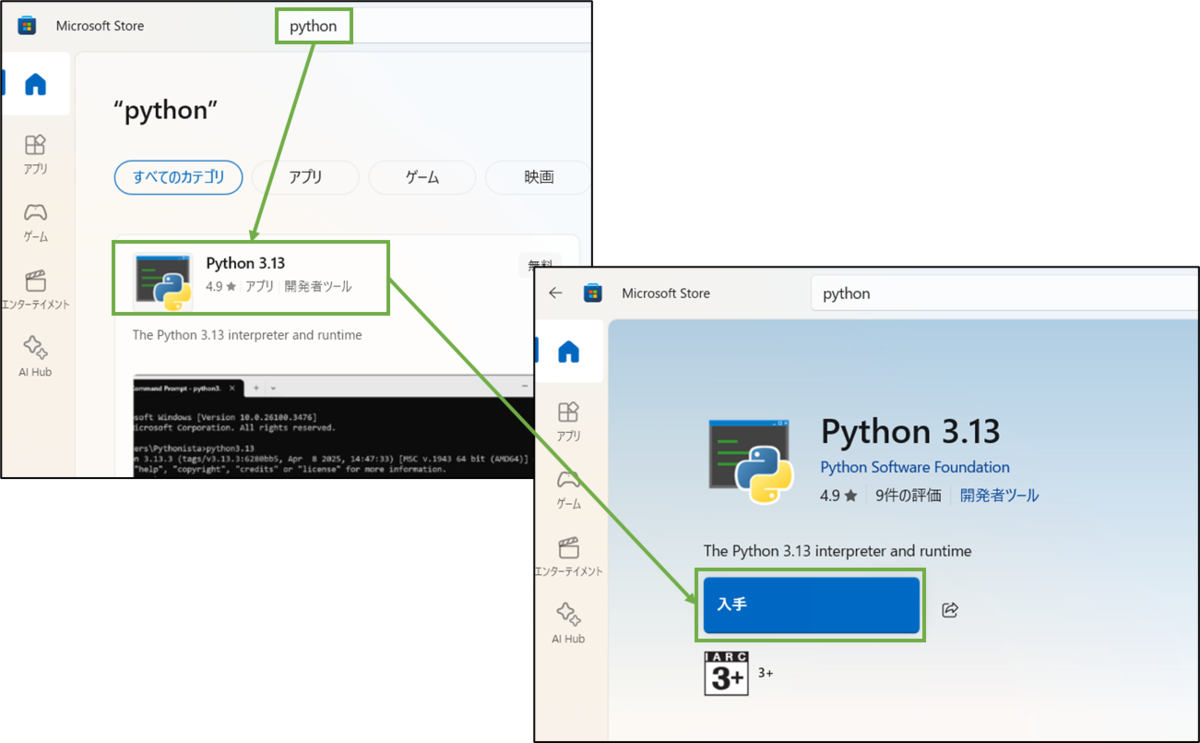Viewport: 1200px width, 743px height.
Task: Click the back arrow in the front window
Action: pyautogui.click(x=556, y=293)
